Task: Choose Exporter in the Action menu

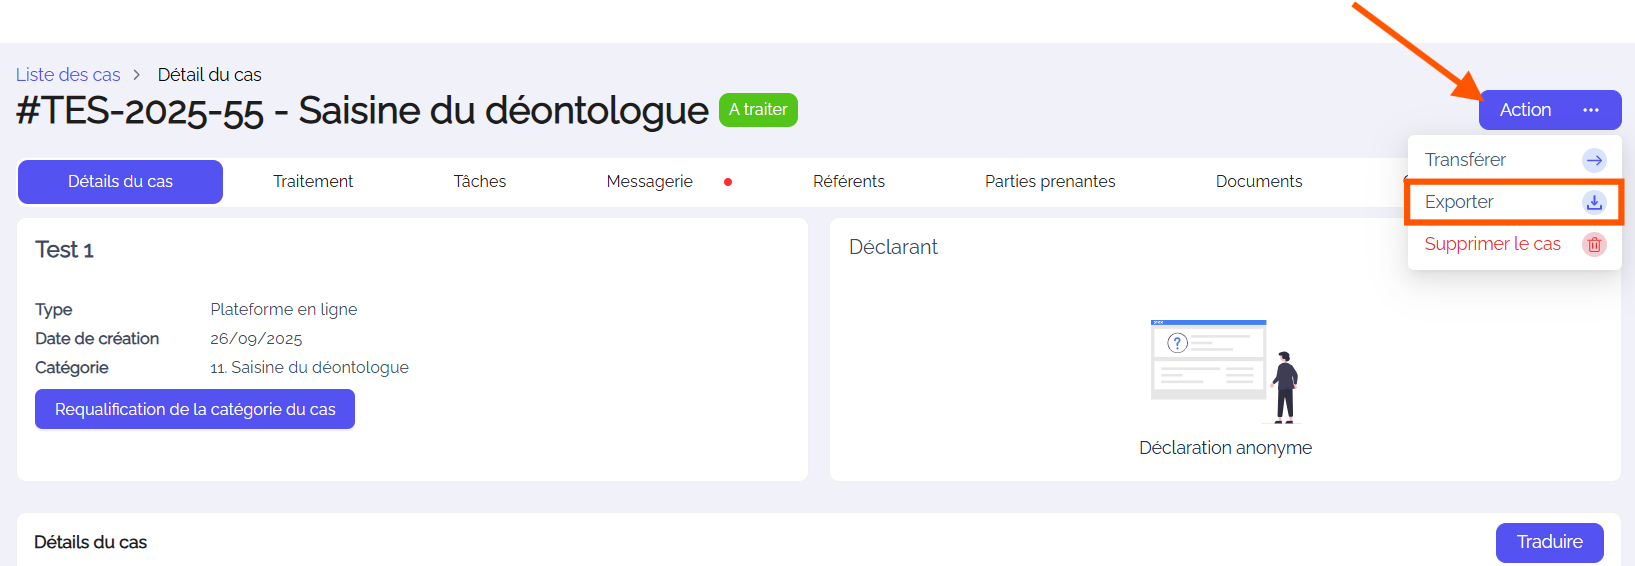Action: coord(1459,202)
